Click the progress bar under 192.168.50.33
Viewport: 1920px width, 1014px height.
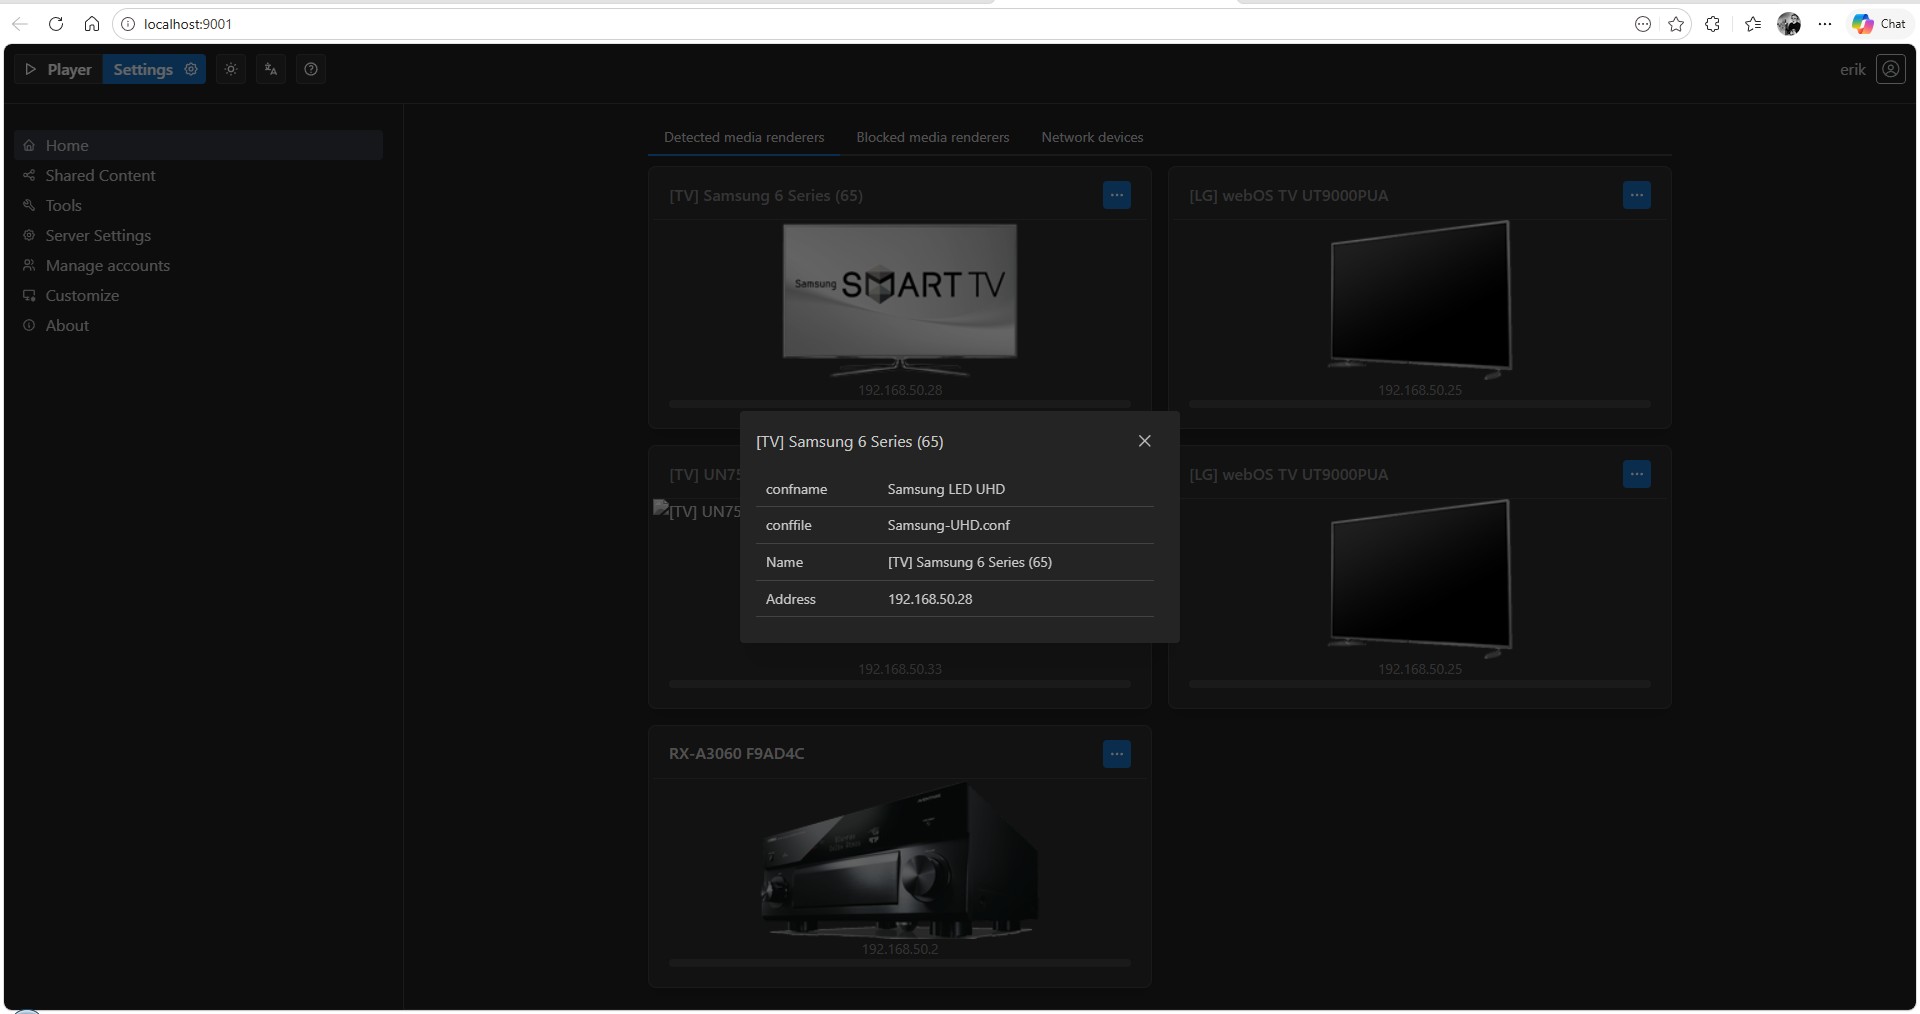point(900,684)
